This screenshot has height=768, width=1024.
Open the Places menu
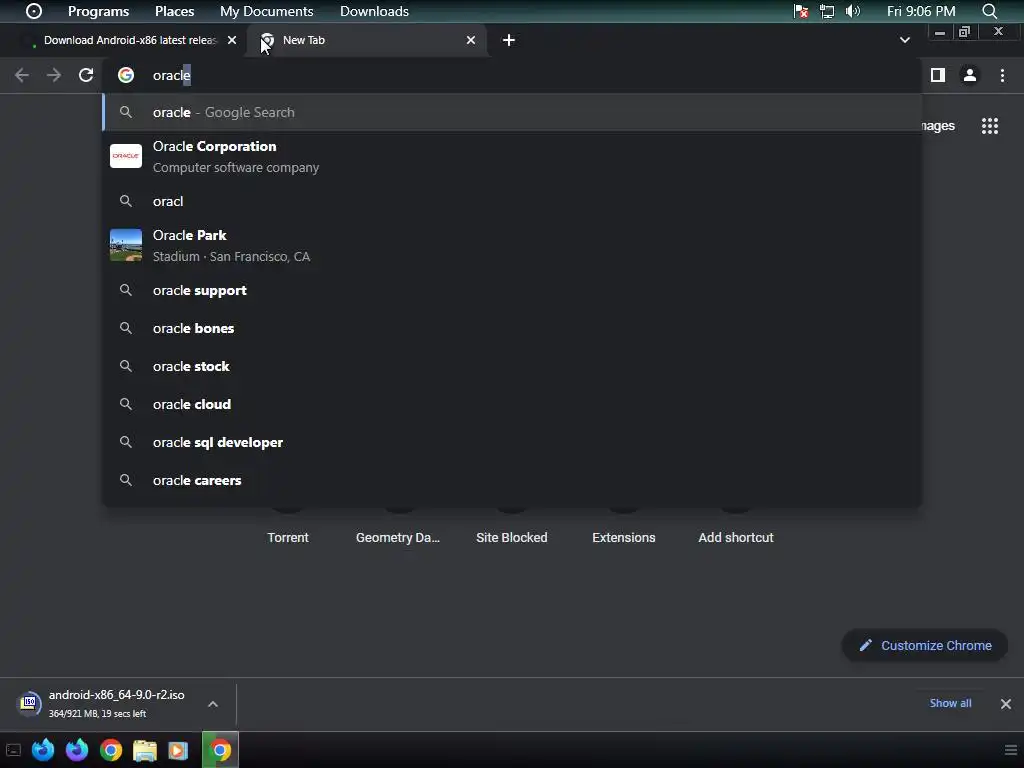[x=174, y=11]
